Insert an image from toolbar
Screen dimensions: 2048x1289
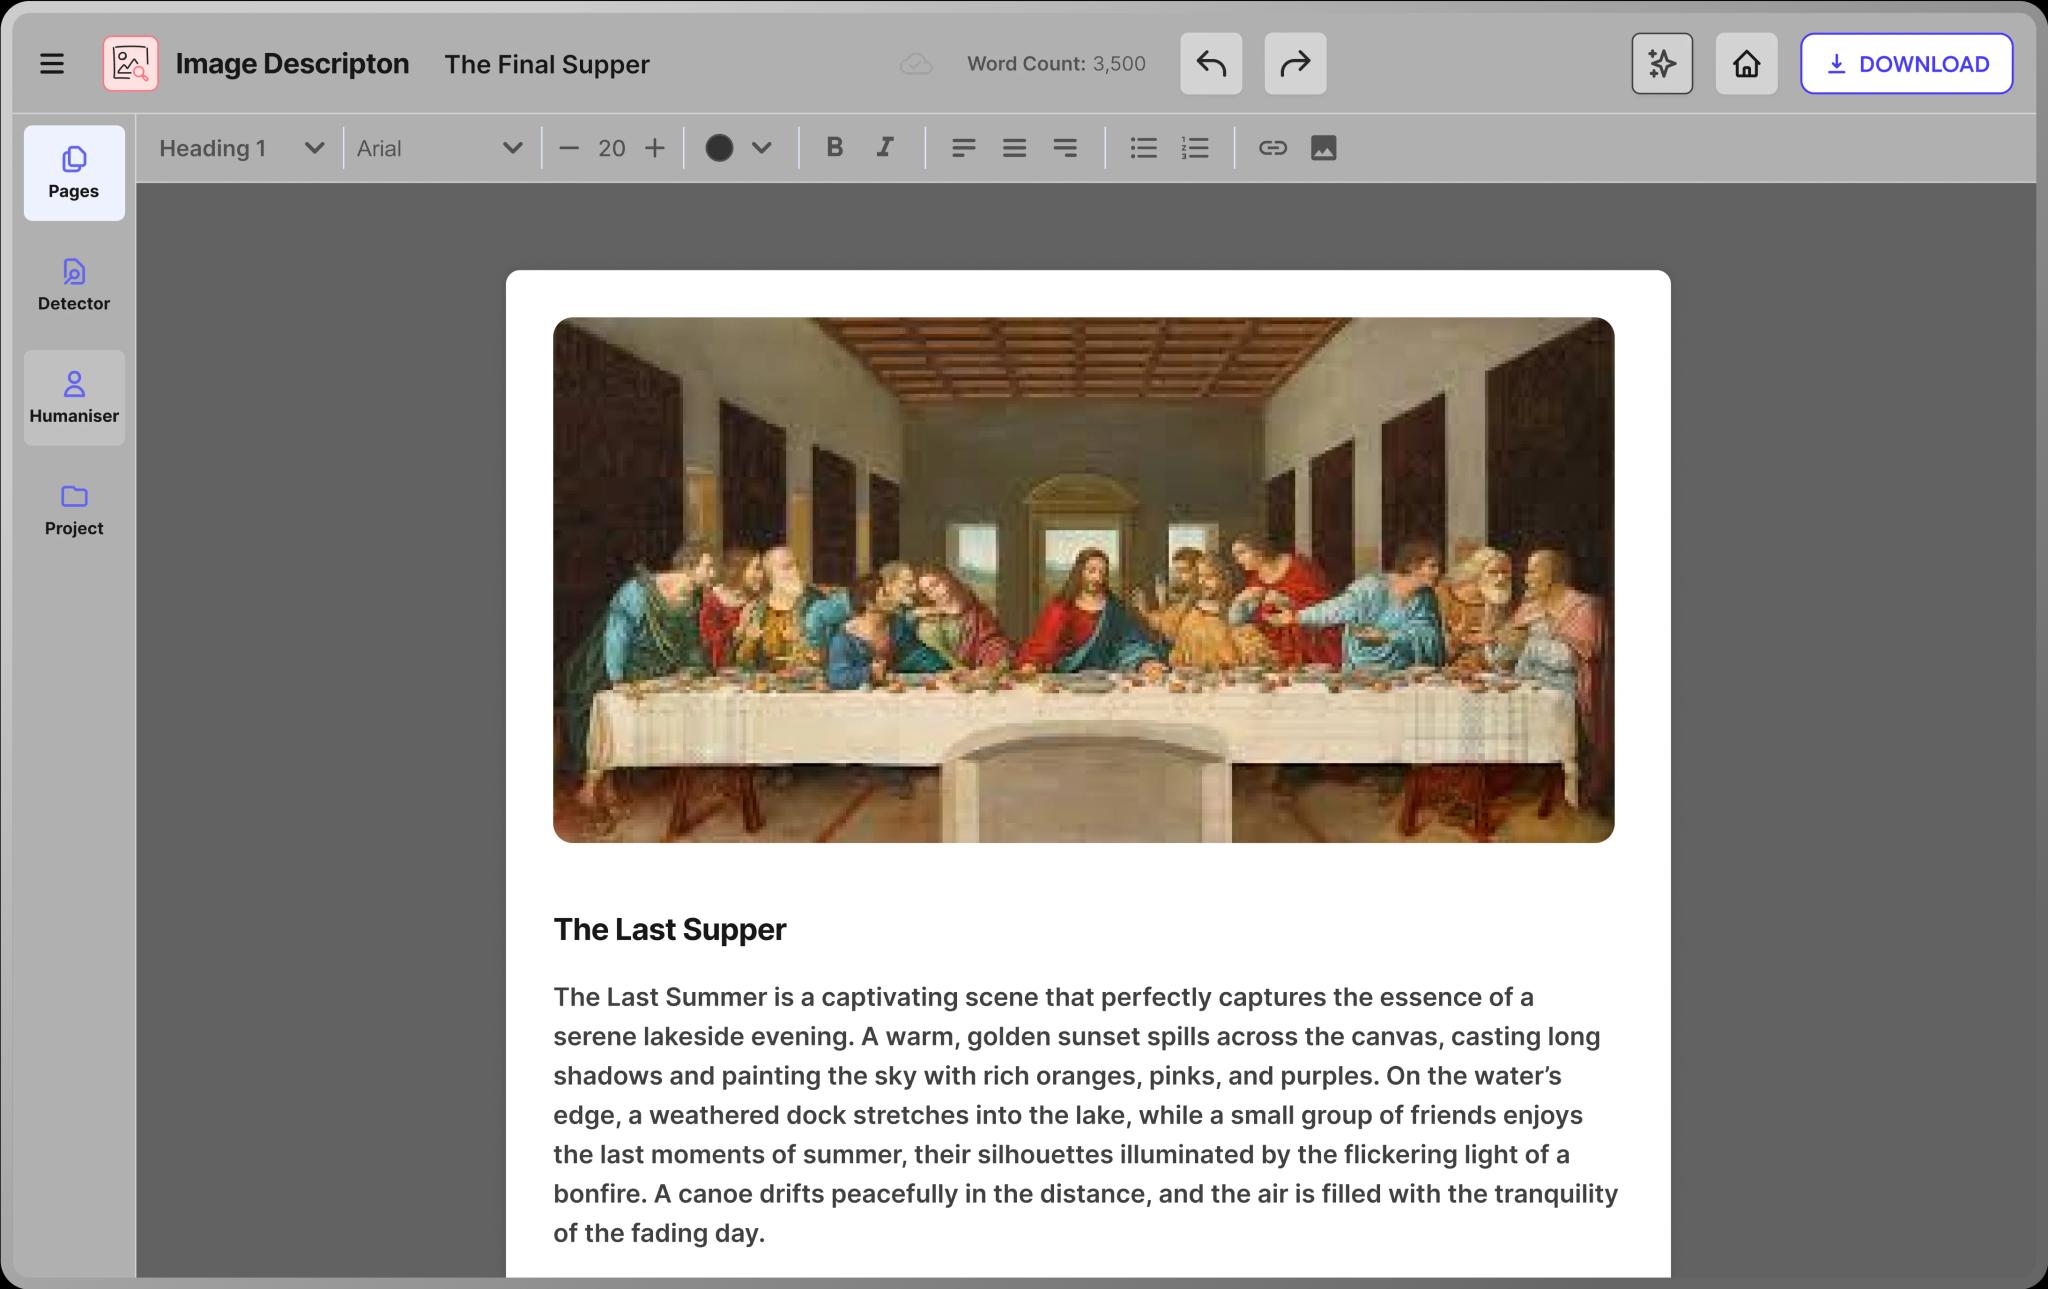[1323, 148]
